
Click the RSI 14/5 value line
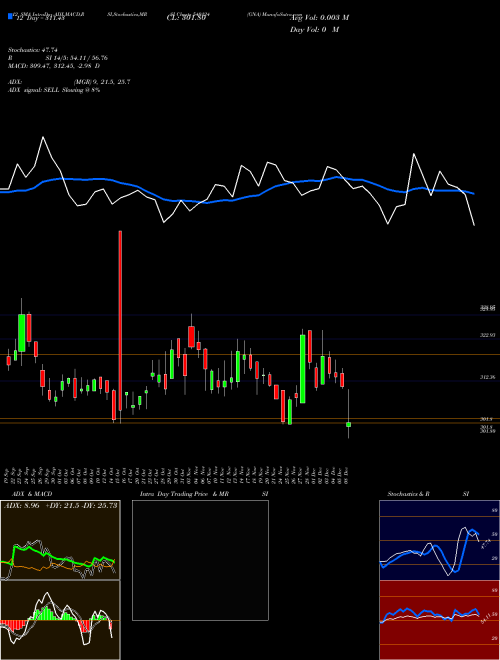point(58,58)
